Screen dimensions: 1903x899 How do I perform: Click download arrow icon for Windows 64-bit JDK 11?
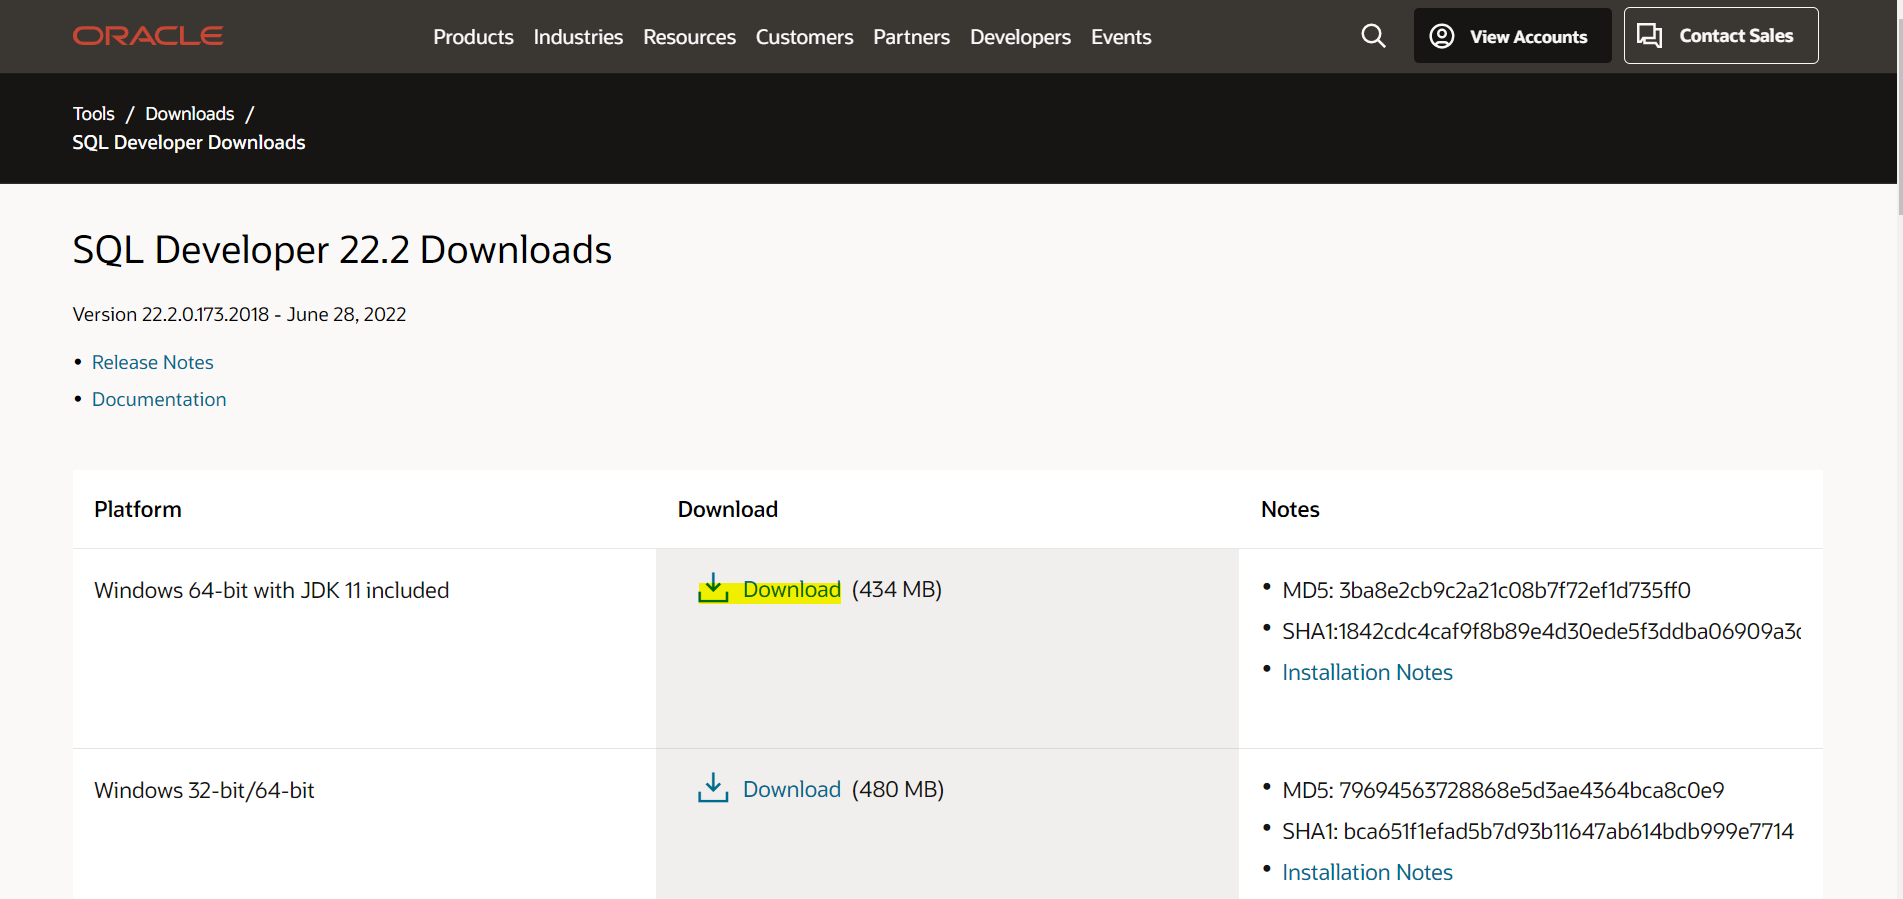click(x=713, y=588)
